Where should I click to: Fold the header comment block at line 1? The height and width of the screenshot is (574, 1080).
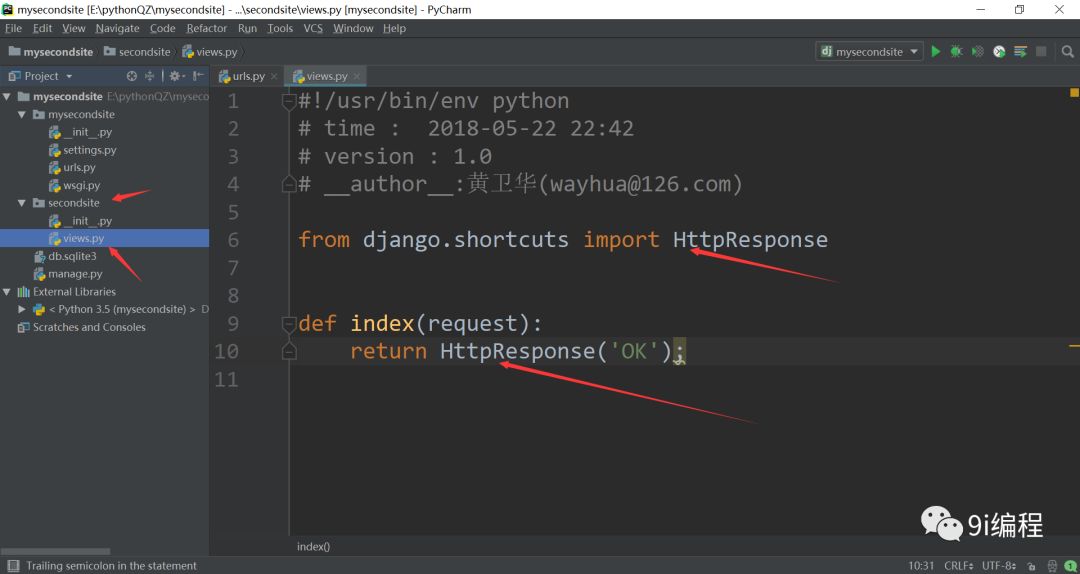[x=289, y=101]
